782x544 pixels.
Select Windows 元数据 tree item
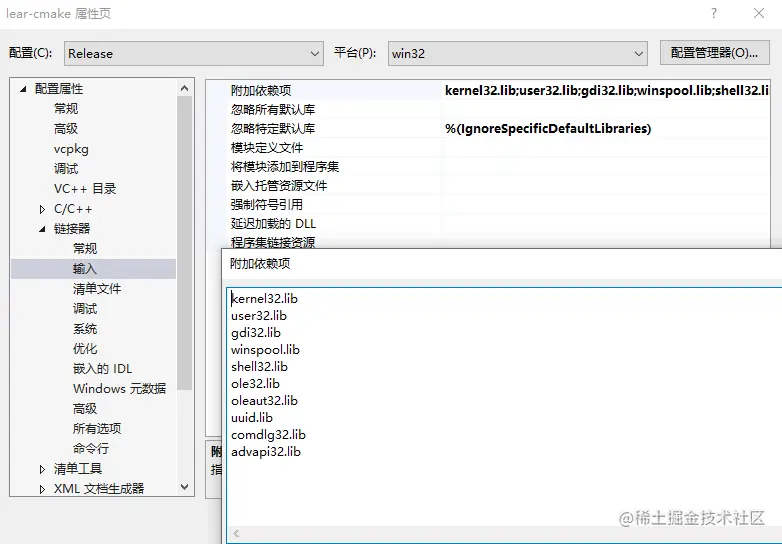pos(119,388)
